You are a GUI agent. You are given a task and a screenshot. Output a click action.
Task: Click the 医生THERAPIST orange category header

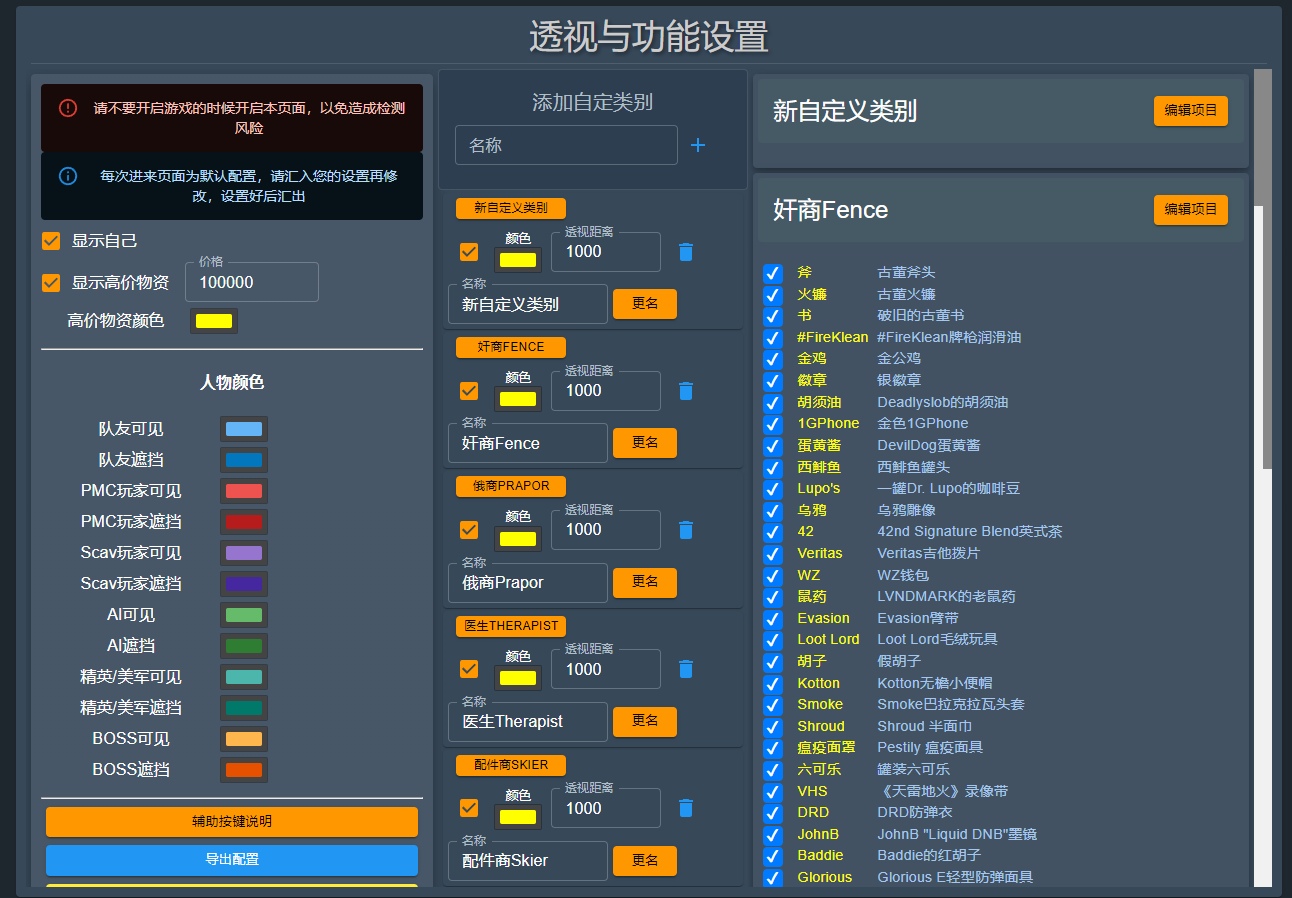click(510, 626)
